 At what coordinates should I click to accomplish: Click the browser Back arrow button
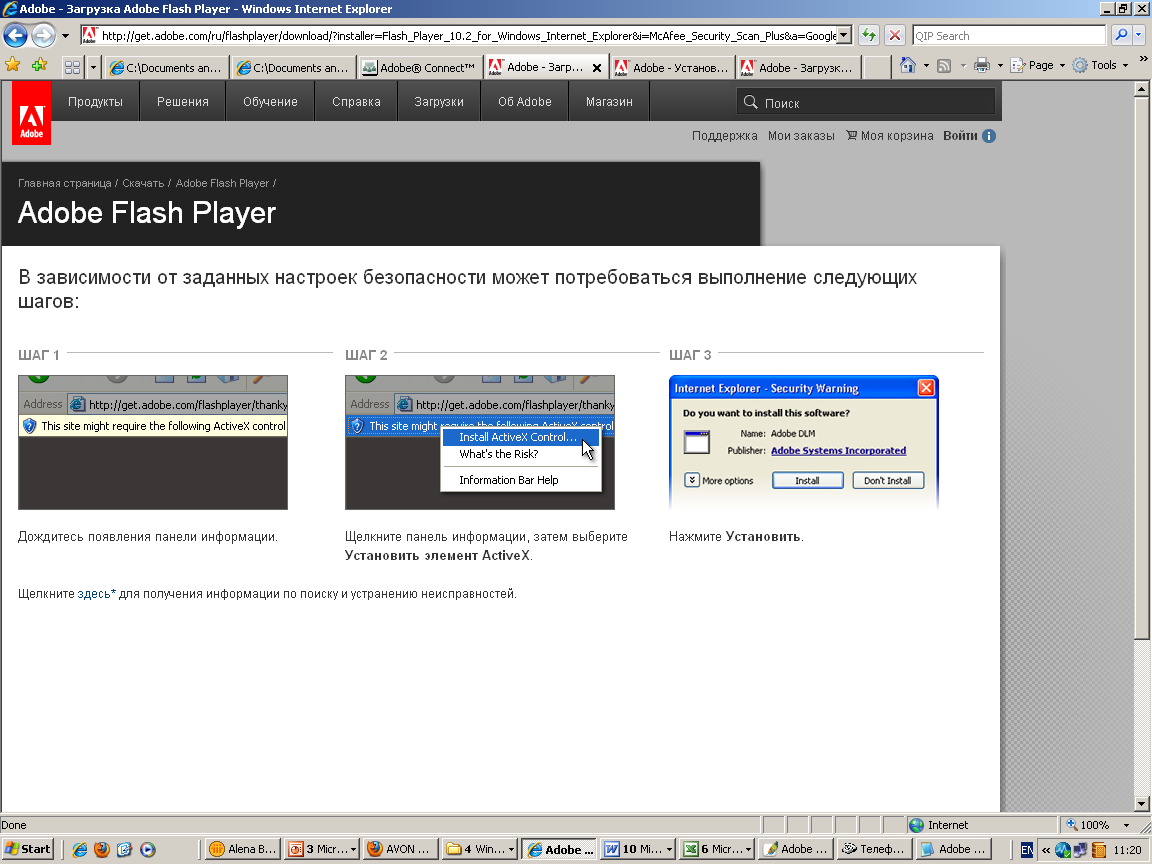pyautogui.click(x=15, y=35)
